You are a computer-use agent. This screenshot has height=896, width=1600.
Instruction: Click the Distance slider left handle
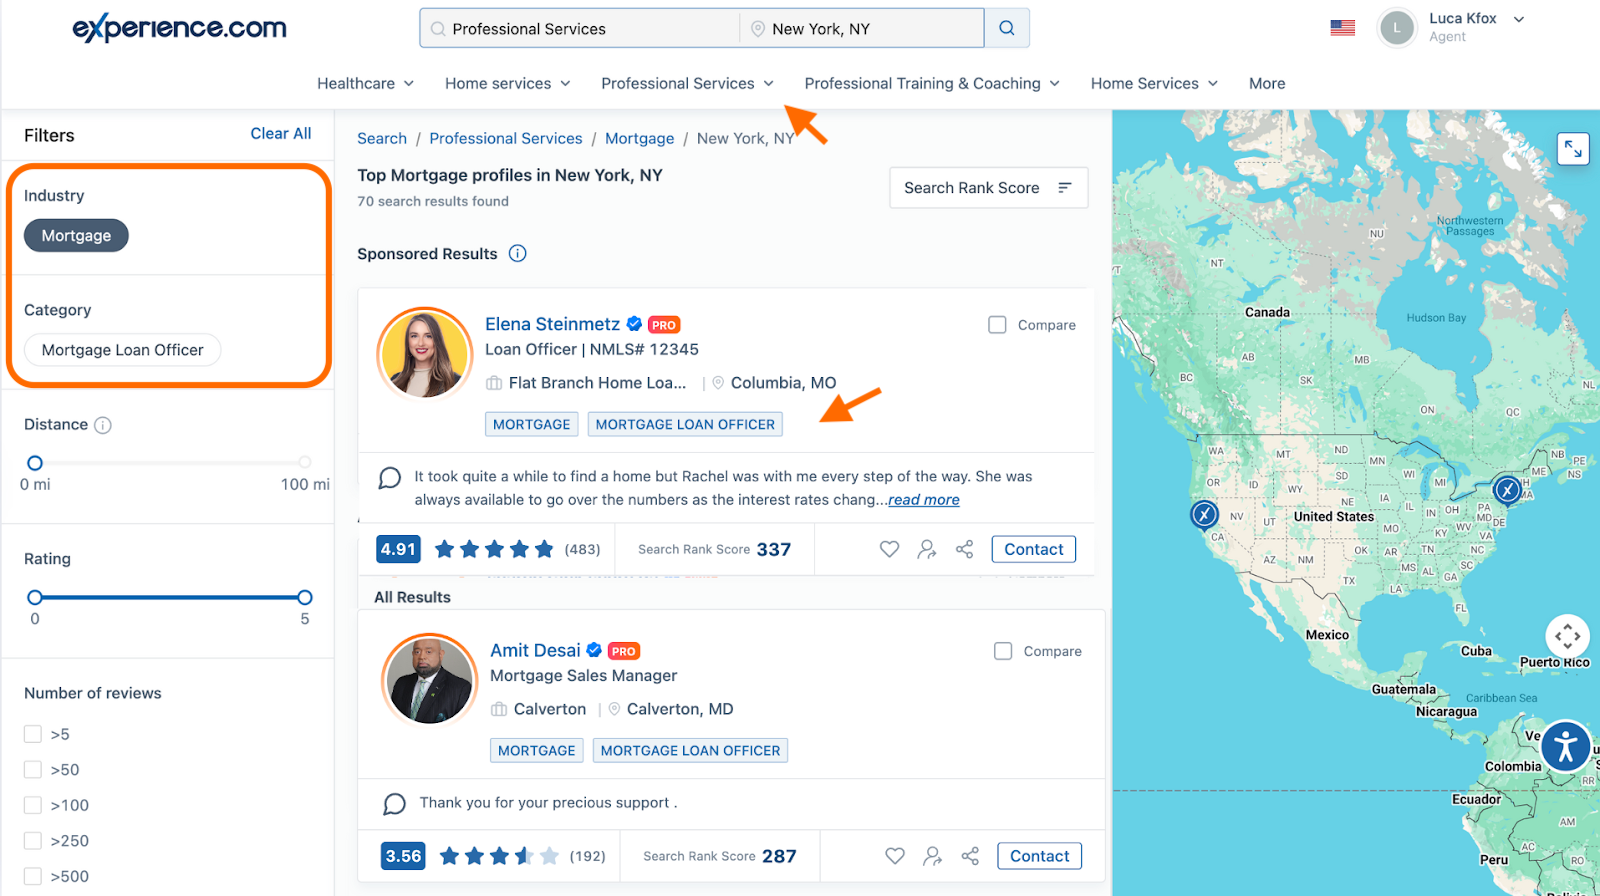(35, 463)
